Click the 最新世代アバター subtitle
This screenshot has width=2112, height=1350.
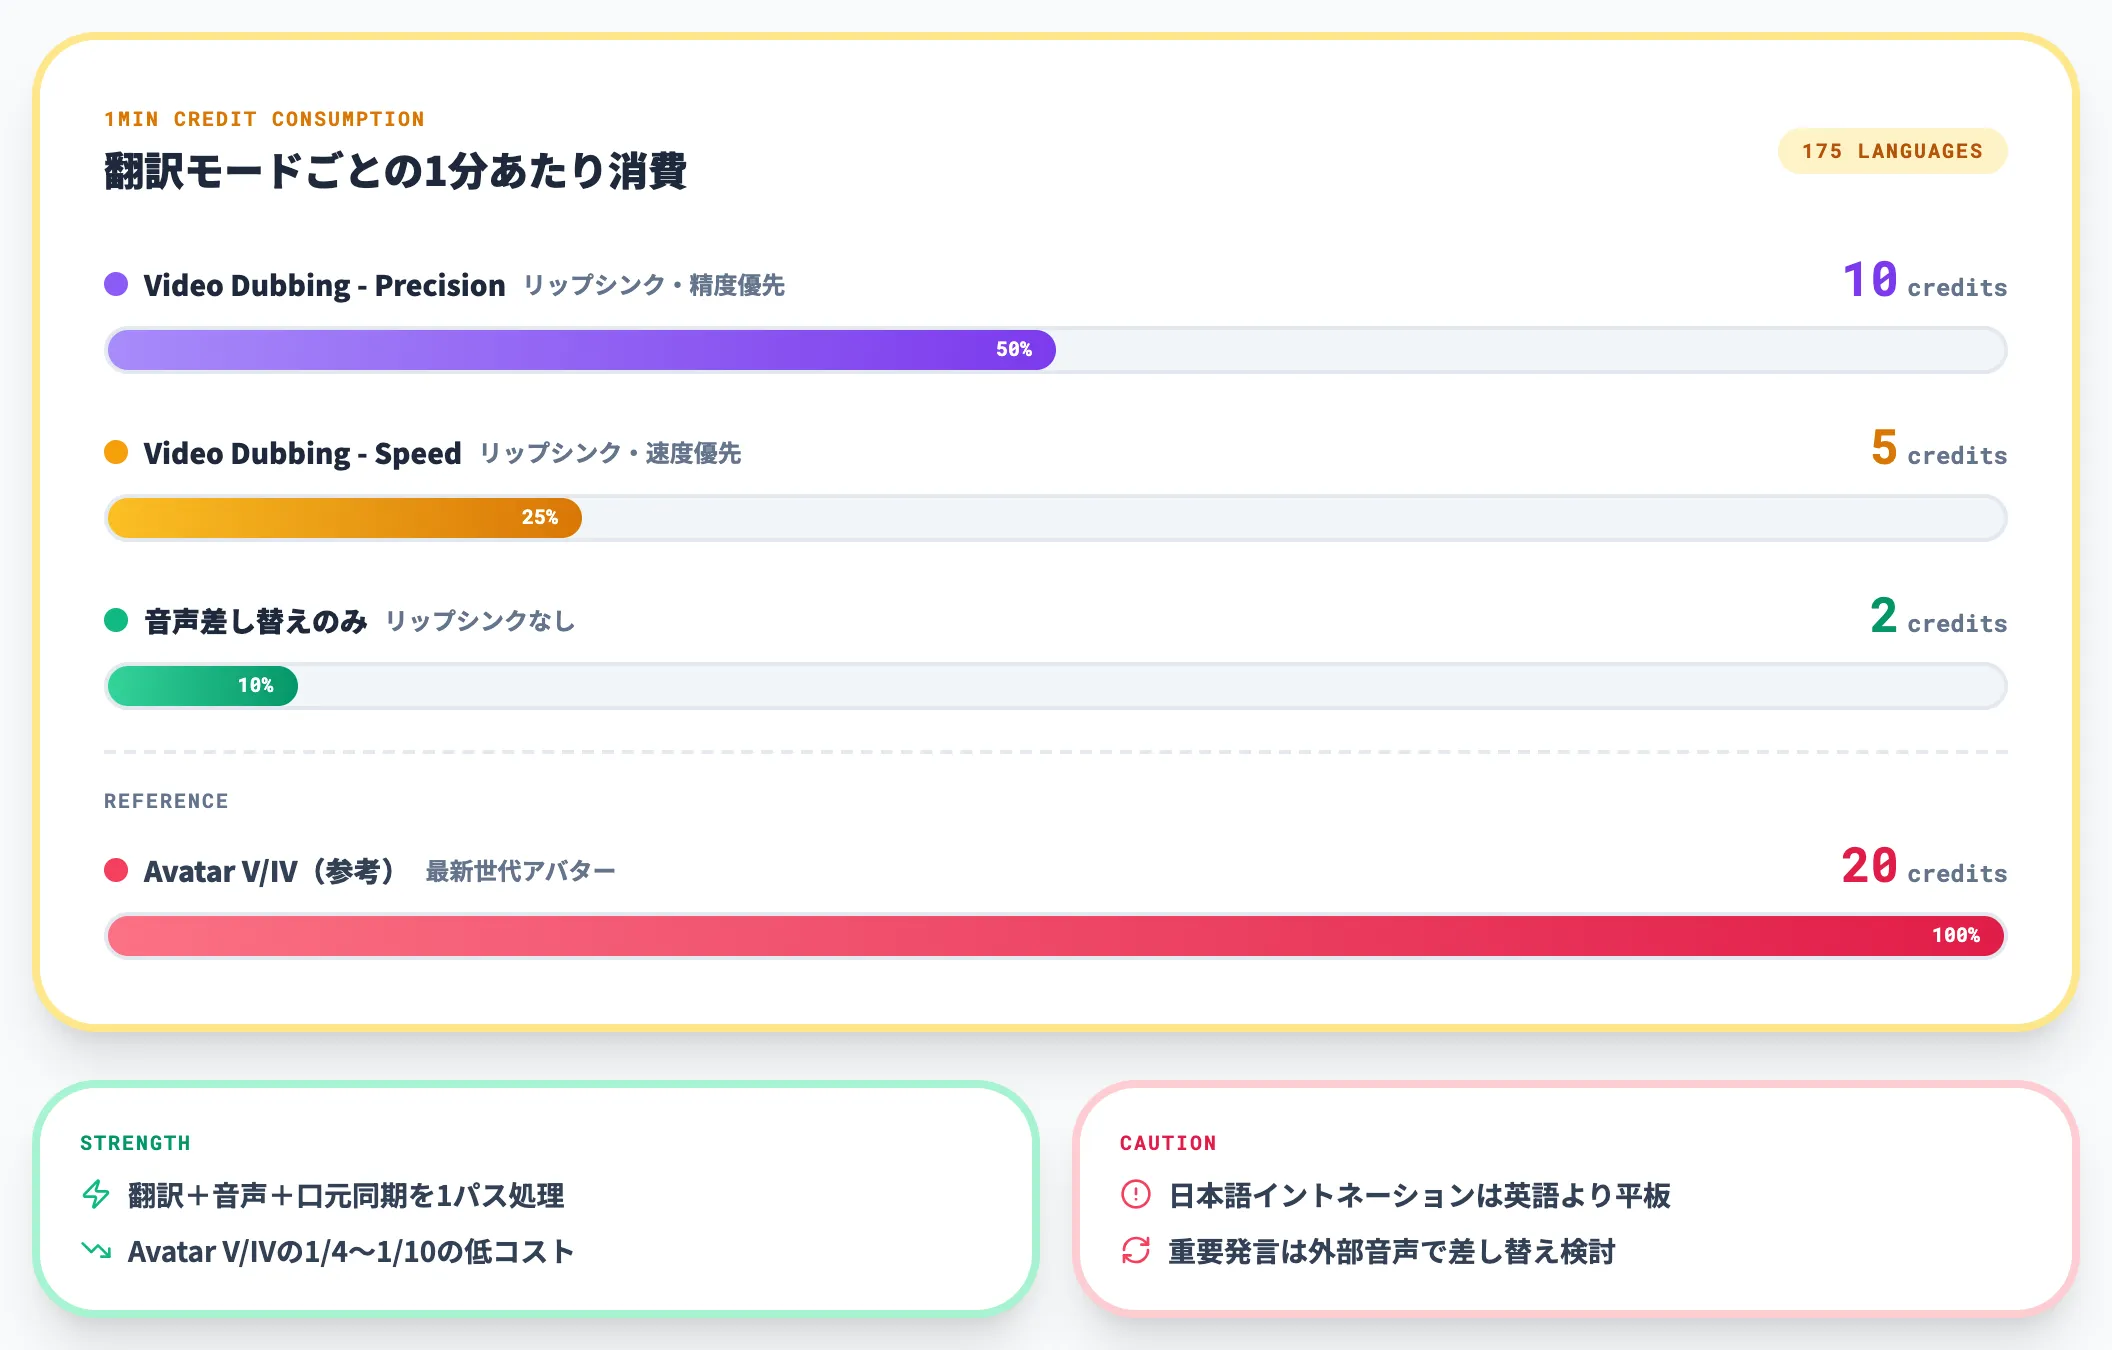(x=520, y=871)
